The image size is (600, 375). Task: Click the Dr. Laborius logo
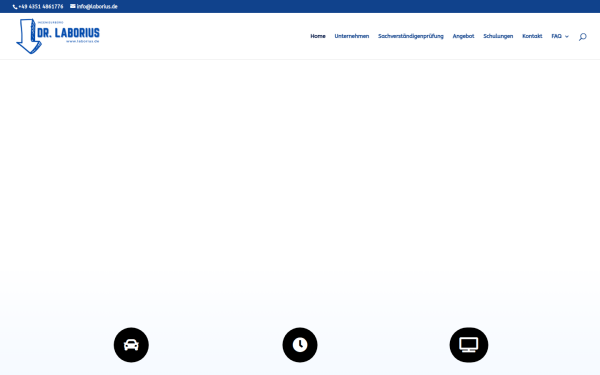tap(58, 36)
